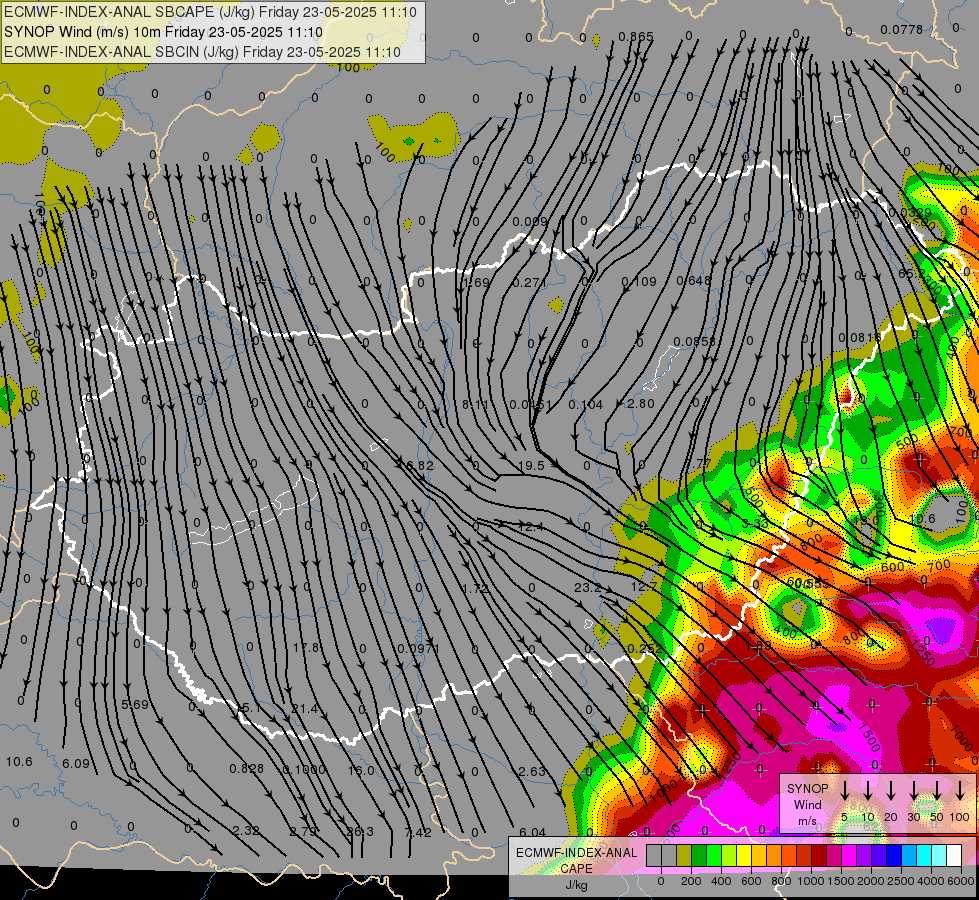Click the 400 tick on CAPE scale
Image resolution: width=979 pixels, height=900 pixels.
click(721, 881)
